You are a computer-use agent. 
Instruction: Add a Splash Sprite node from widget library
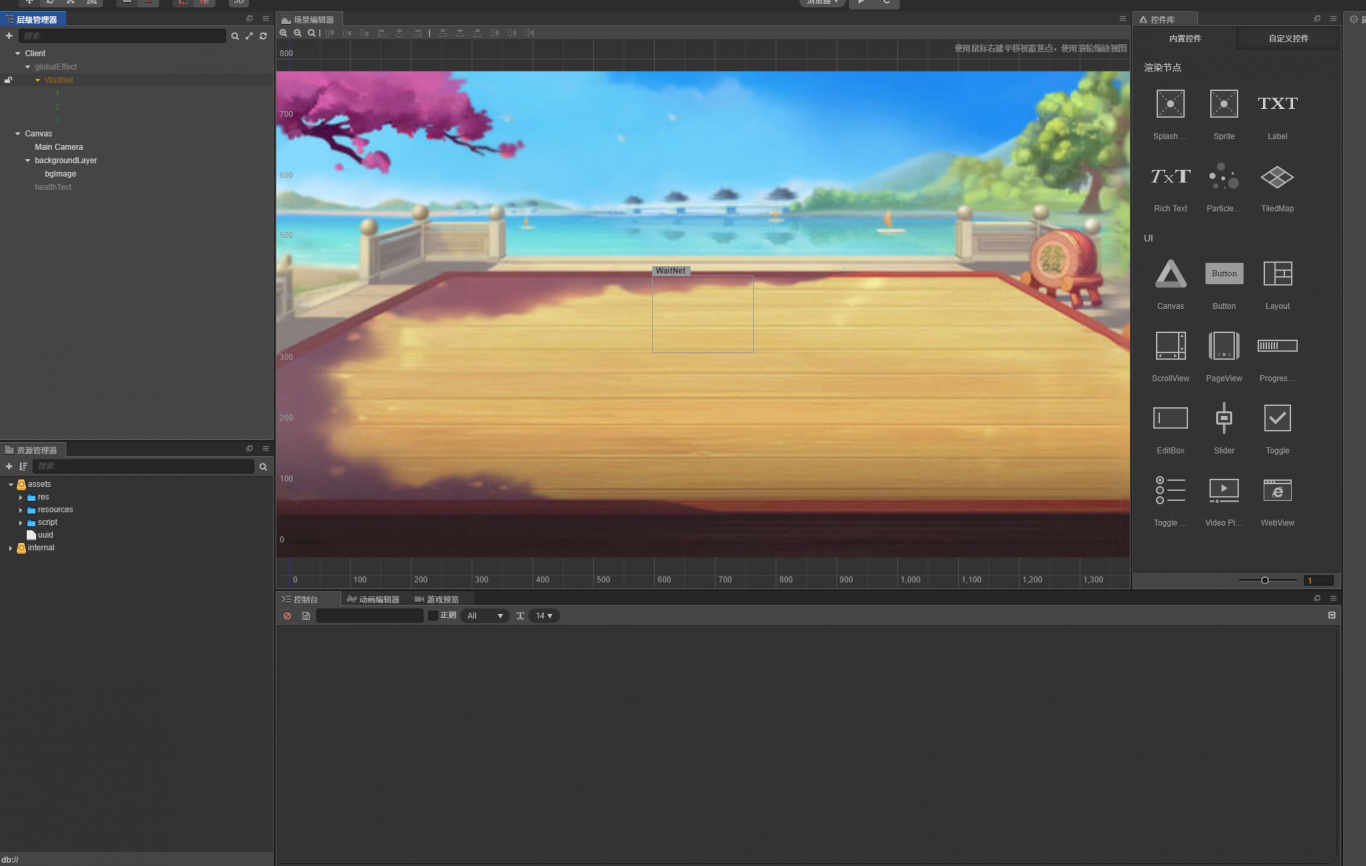click(1170, 104)
